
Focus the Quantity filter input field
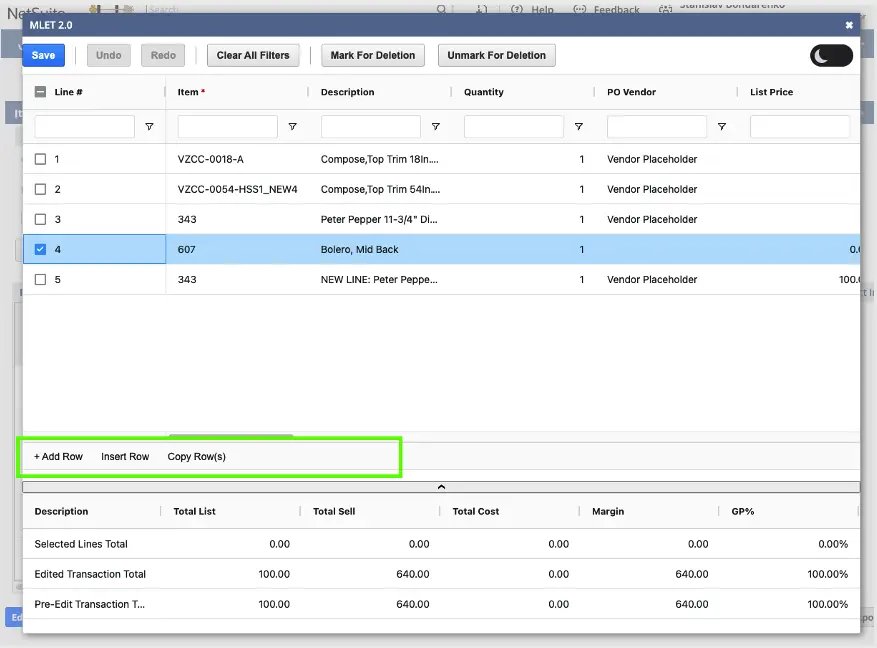click(514, 127)
